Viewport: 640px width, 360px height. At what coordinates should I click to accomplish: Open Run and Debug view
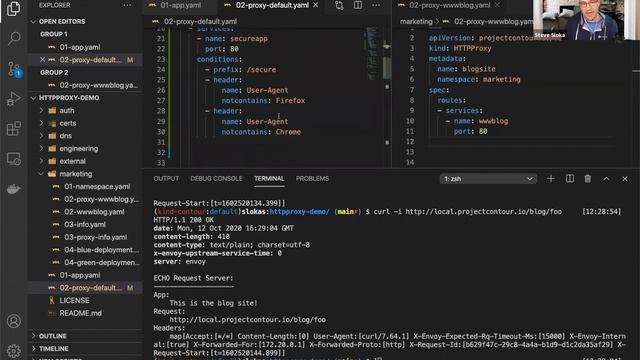(x=13, y=99)
